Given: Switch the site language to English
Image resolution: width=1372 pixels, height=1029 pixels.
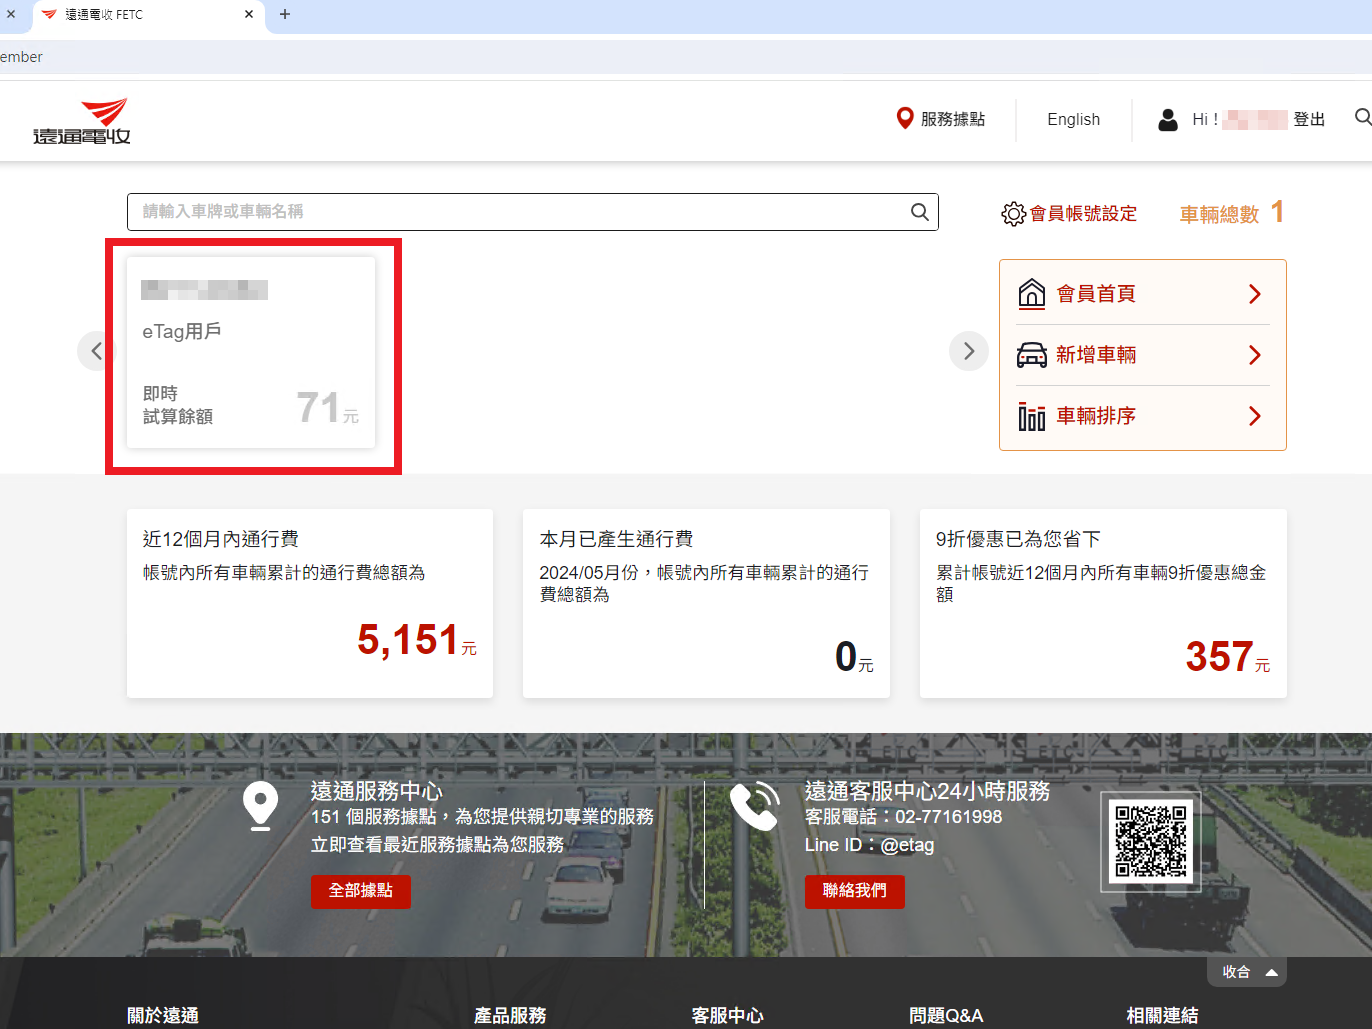Looking at the screenshot, I should 1073,120.
